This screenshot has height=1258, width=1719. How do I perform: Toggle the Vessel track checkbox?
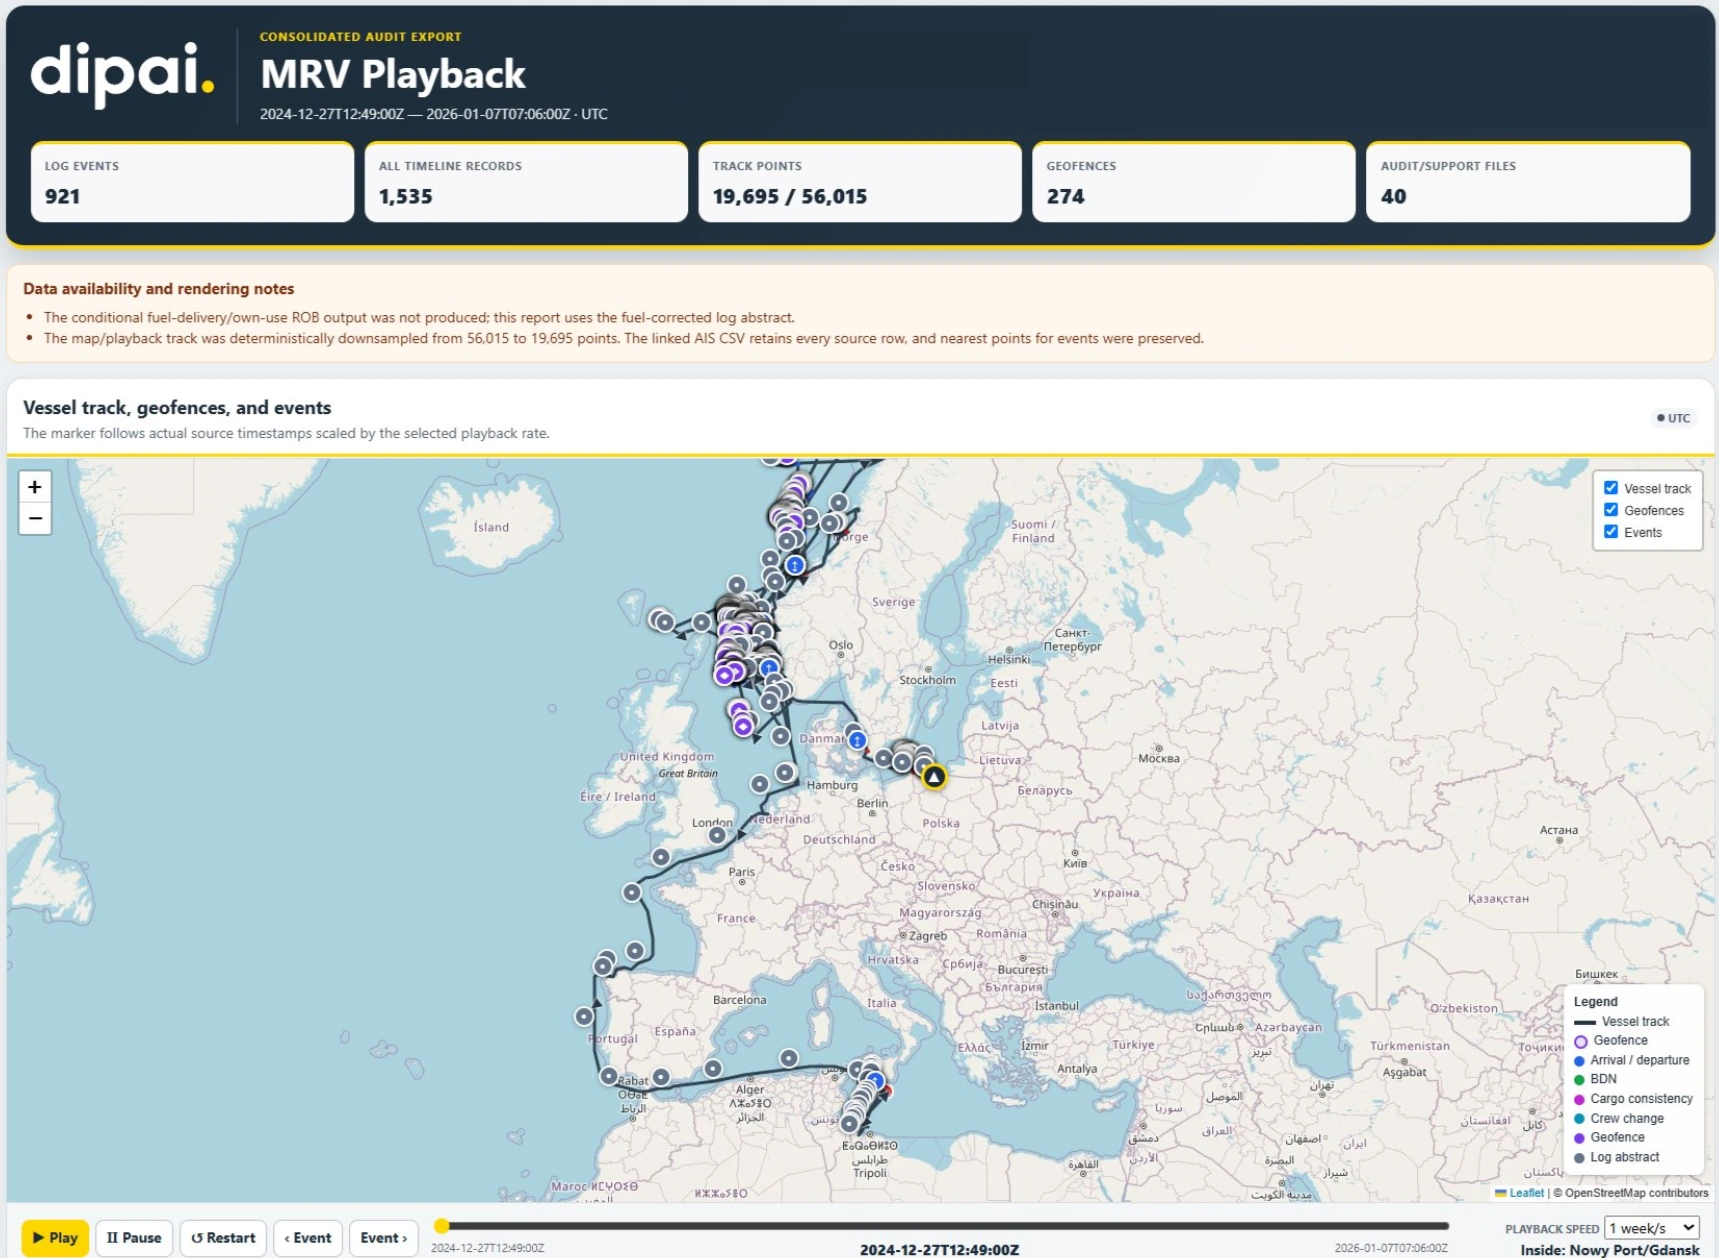pyautogui.click(x=1611, y=488)
